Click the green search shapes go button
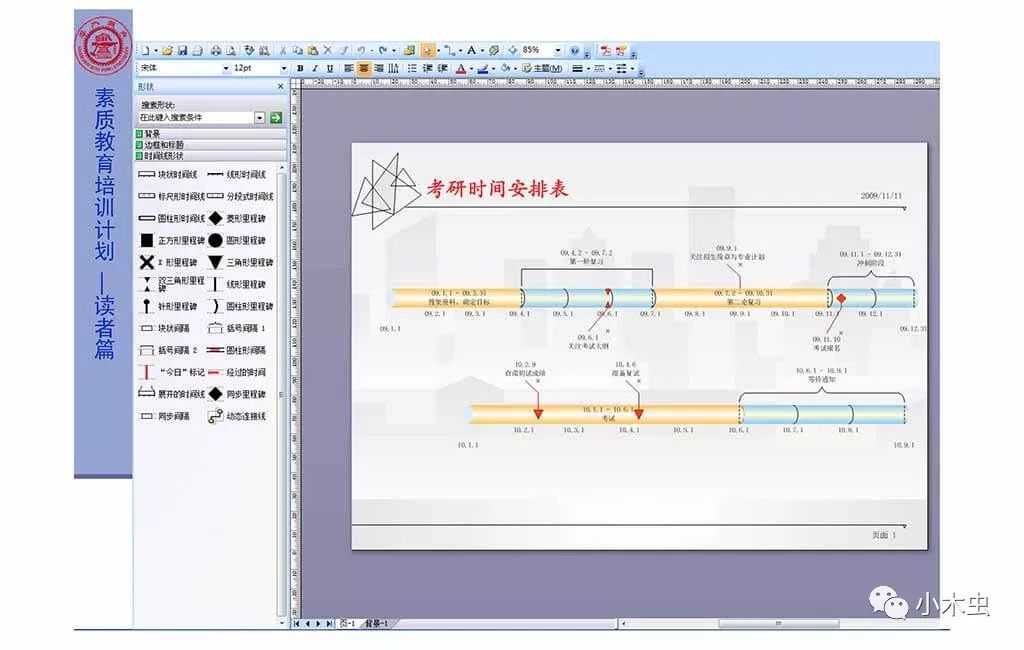 [x=276, y=117]
